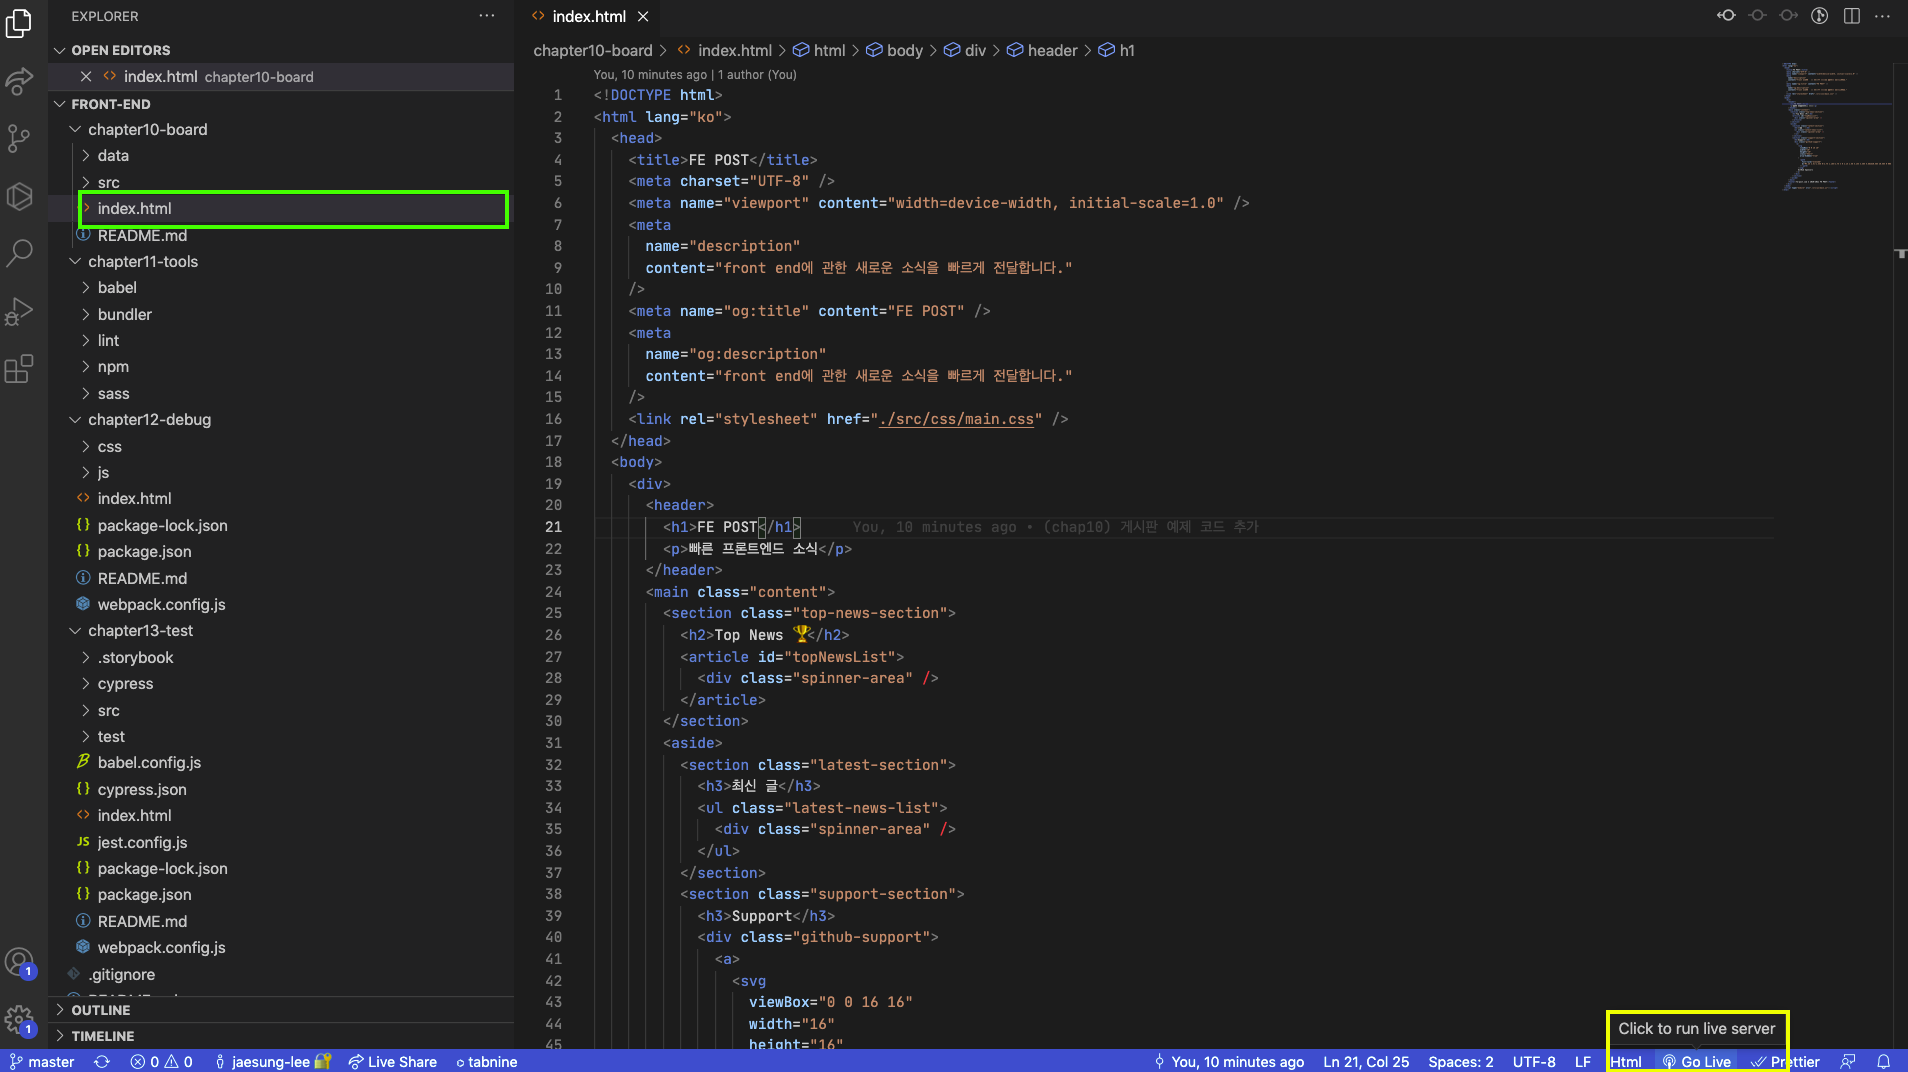
Task: Change indentation Spaces: 2
Action: click(x=1461, y=1062)
